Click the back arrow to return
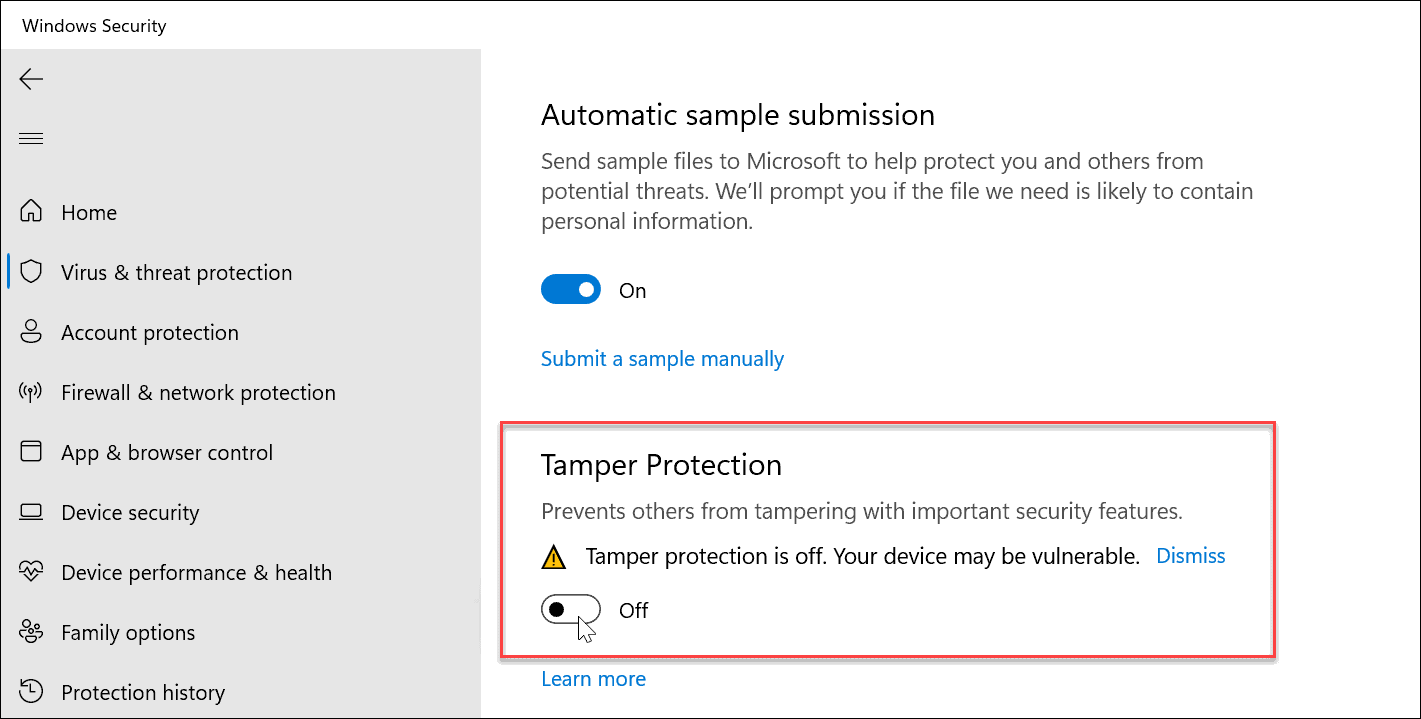Viewport: 1421px width, 719px height. tap(30, 78)
